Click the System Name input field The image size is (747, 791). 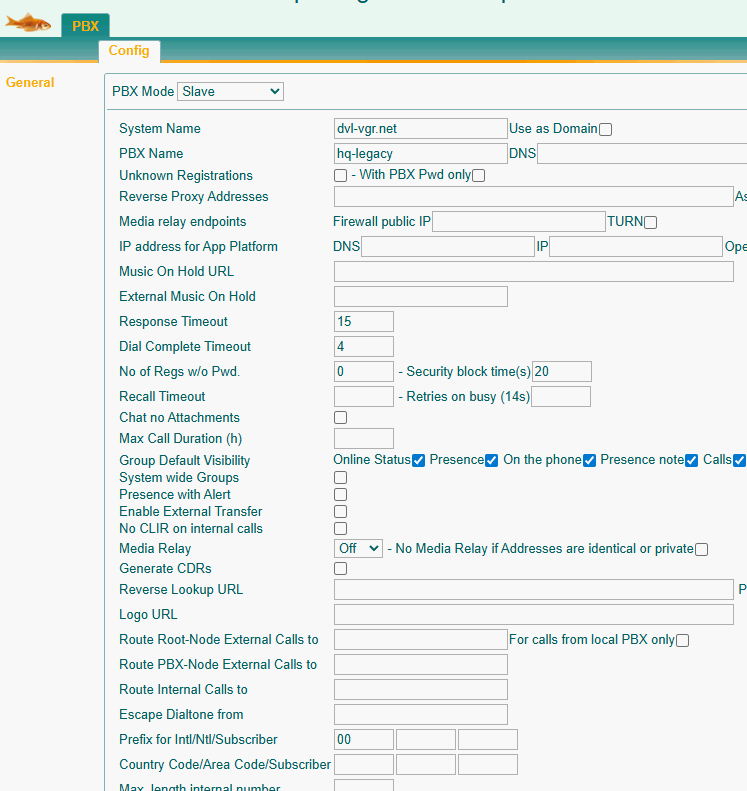tap(420, 129)
